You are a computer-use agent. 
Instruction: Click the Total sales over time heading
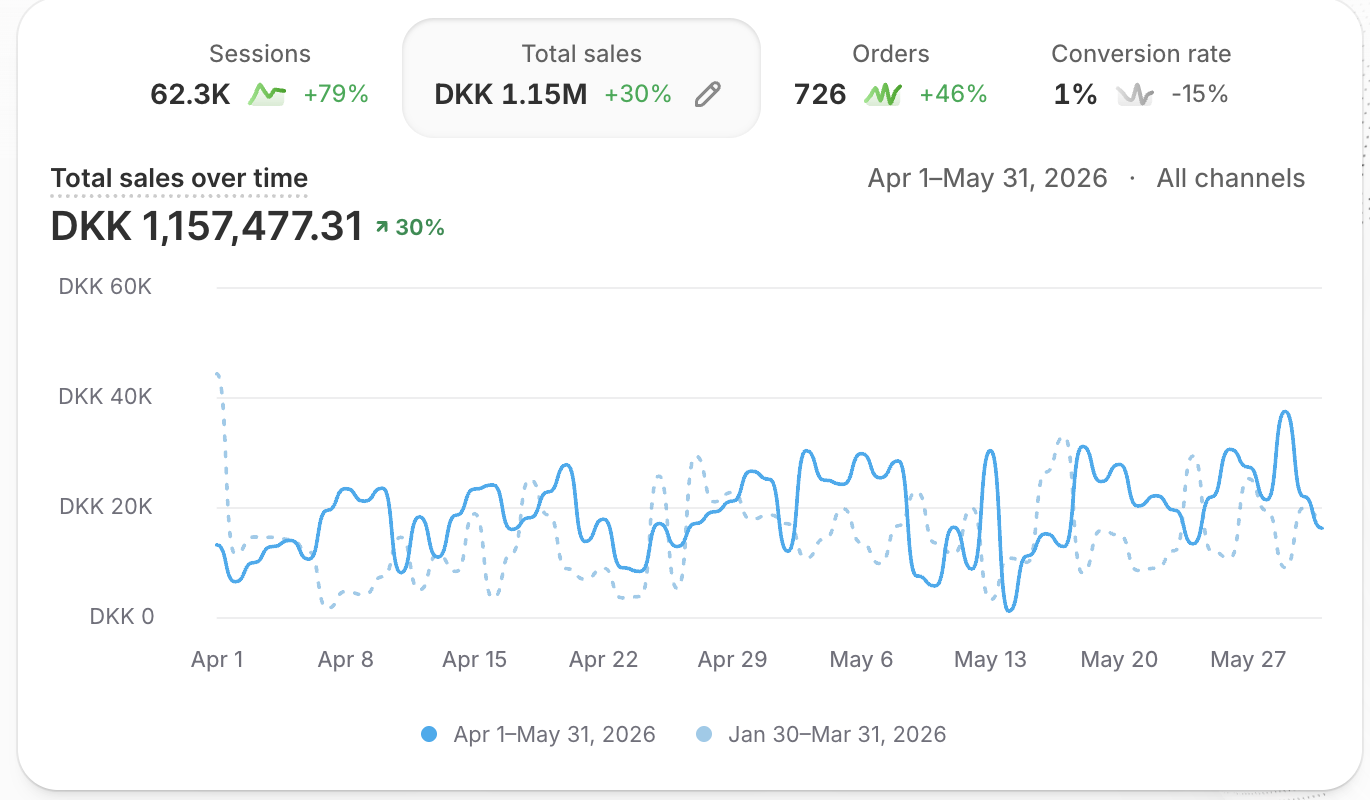(x=179, y=179)
